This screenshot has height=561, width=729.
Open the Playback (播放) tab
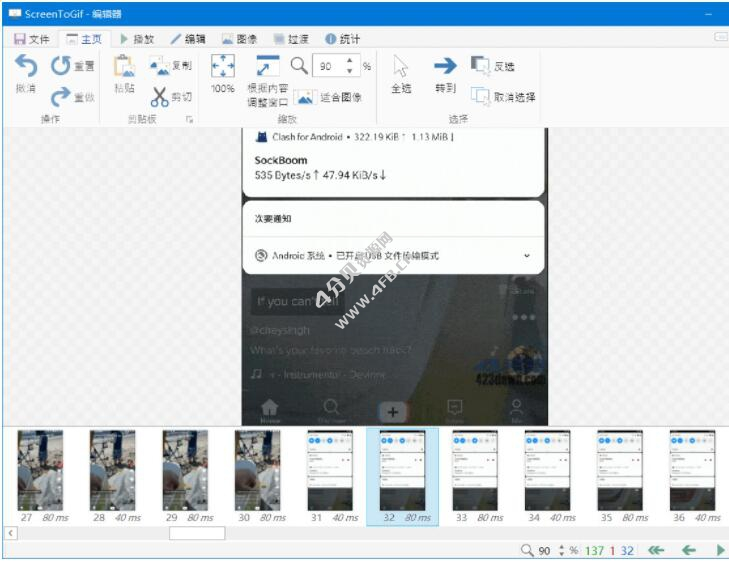[x=136, y=39]
